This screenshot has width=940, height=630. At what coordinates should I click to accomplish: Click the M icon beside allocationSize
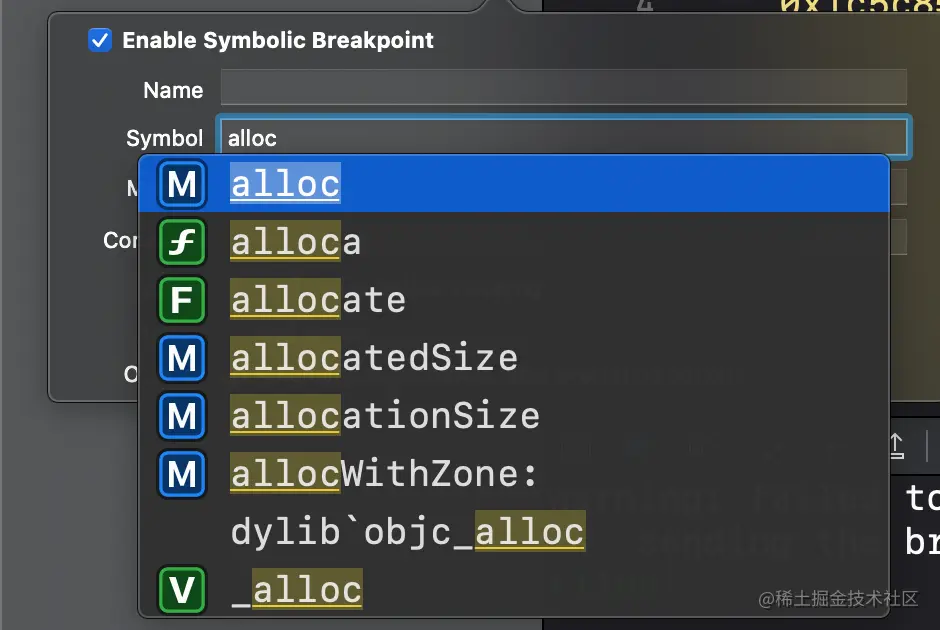pyautogui.click(x=182, y=417)
